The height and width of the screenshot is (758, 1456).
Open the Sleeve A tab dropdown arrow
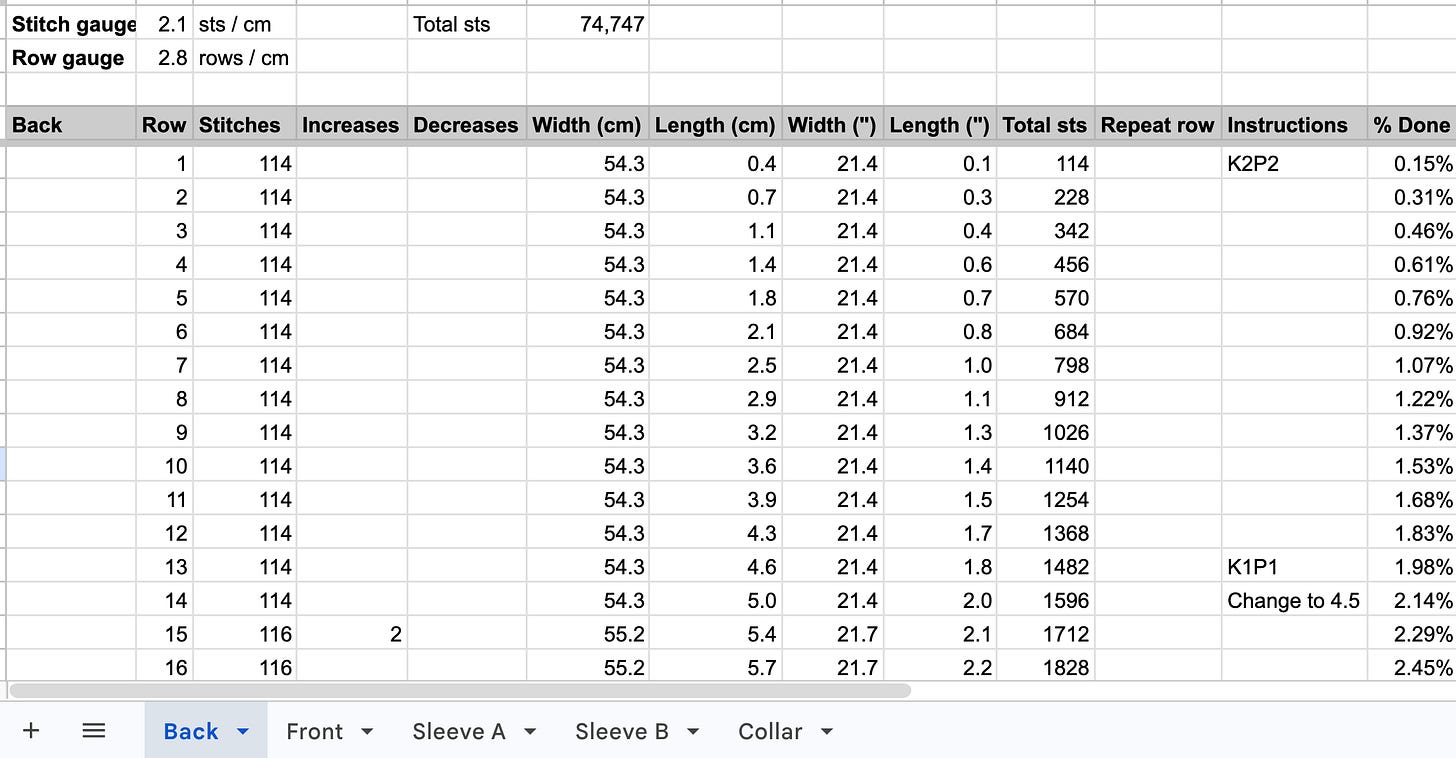tap(530, 732)
